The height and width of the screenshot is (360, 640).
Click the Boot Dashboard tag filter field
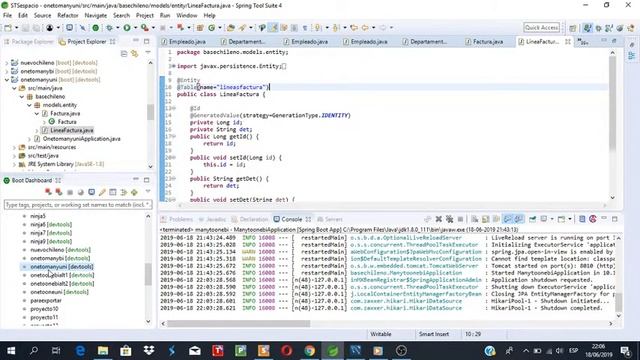[x=78, y=204]
